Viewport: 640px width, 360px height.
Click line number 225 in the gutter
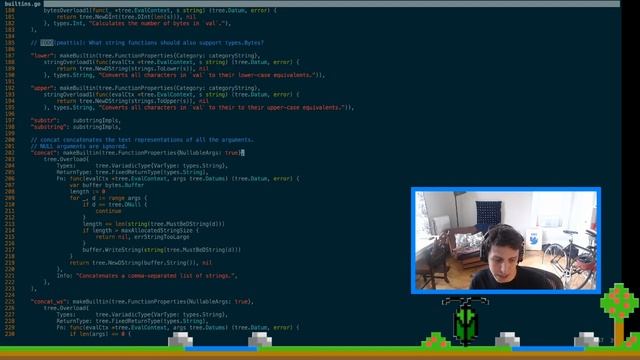[x=9, y=302]
